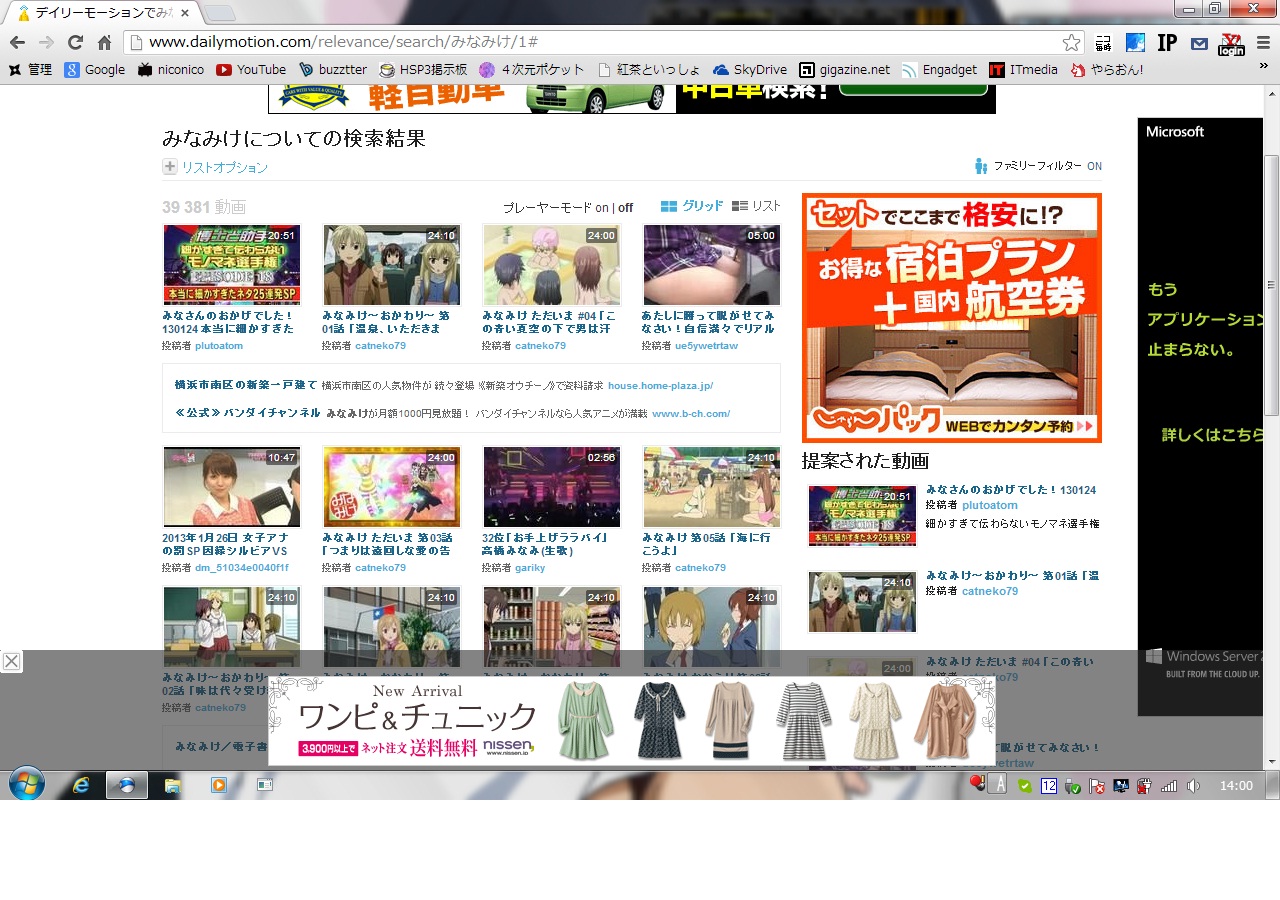Open a new tab

pos(219,13)
